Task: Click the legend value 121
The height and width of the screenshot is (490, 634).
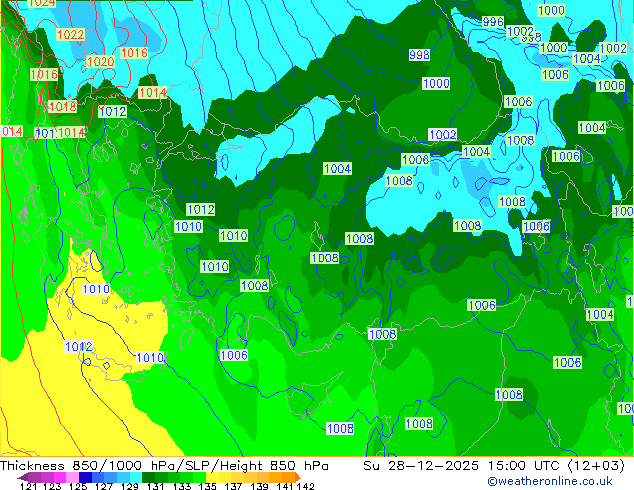Action: (x=29, y=486)
